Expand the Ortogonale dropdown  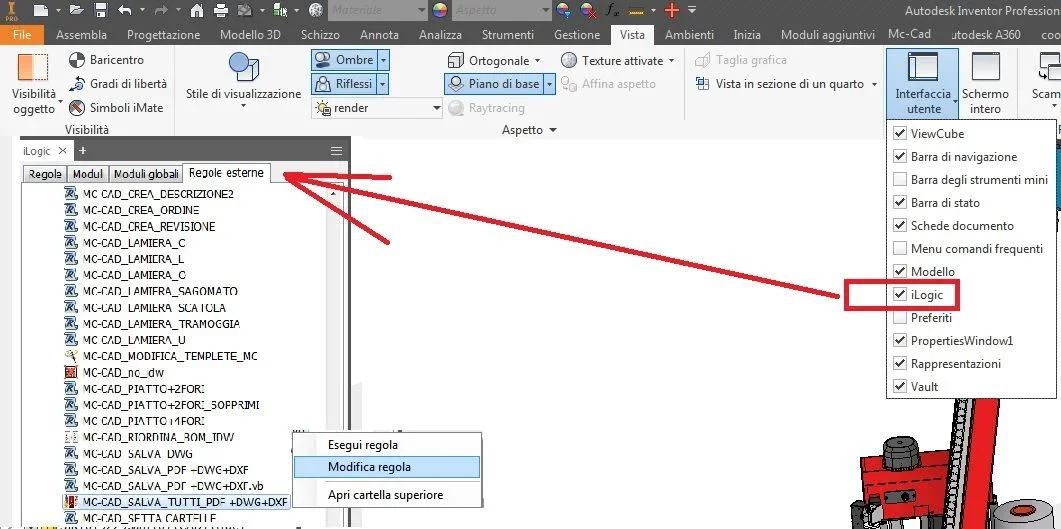537,60
